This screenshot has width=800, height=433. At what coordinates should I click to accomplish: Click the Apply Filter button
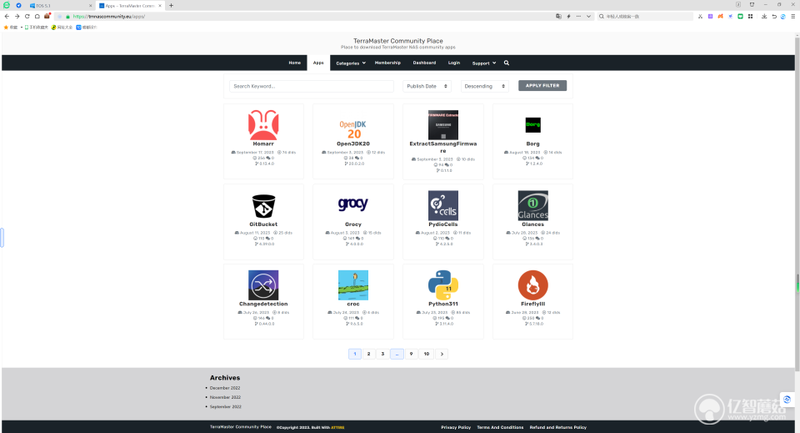tap(542, 86)
